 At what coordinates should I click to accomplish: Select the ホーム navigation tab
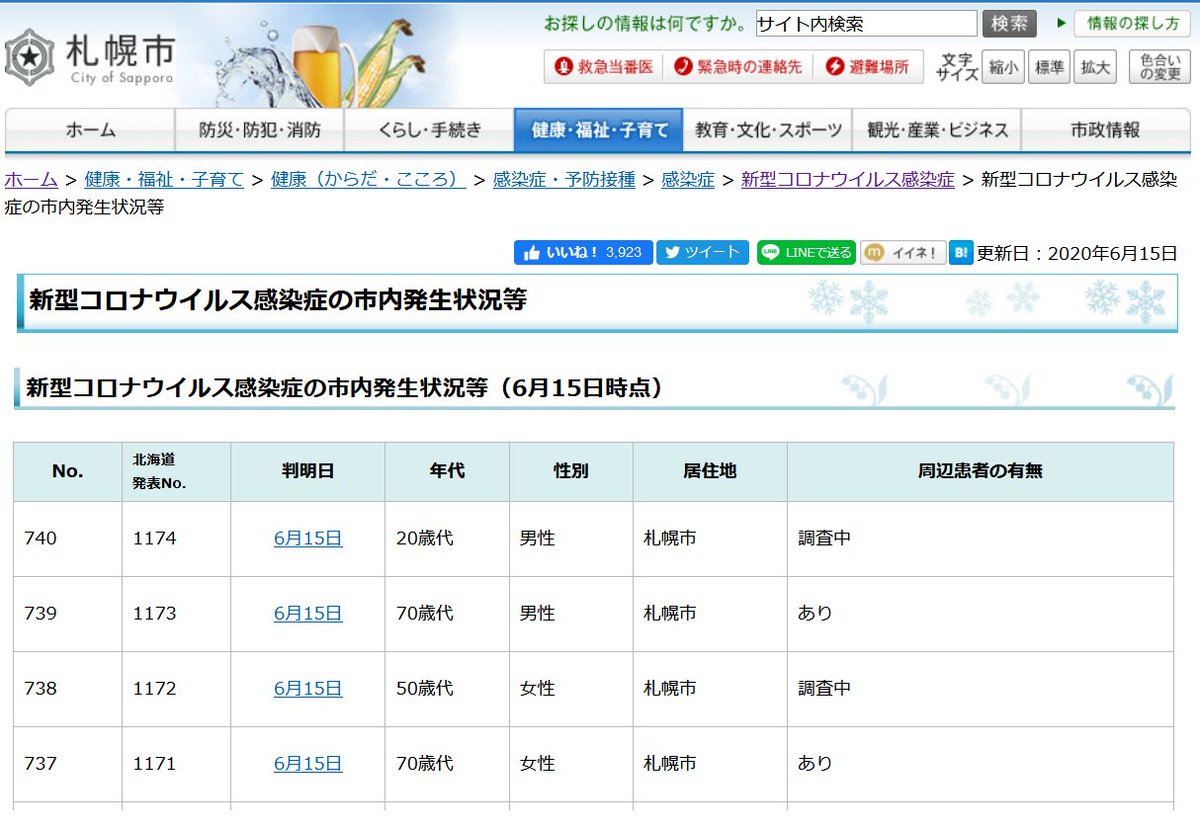tap(90, 130)
